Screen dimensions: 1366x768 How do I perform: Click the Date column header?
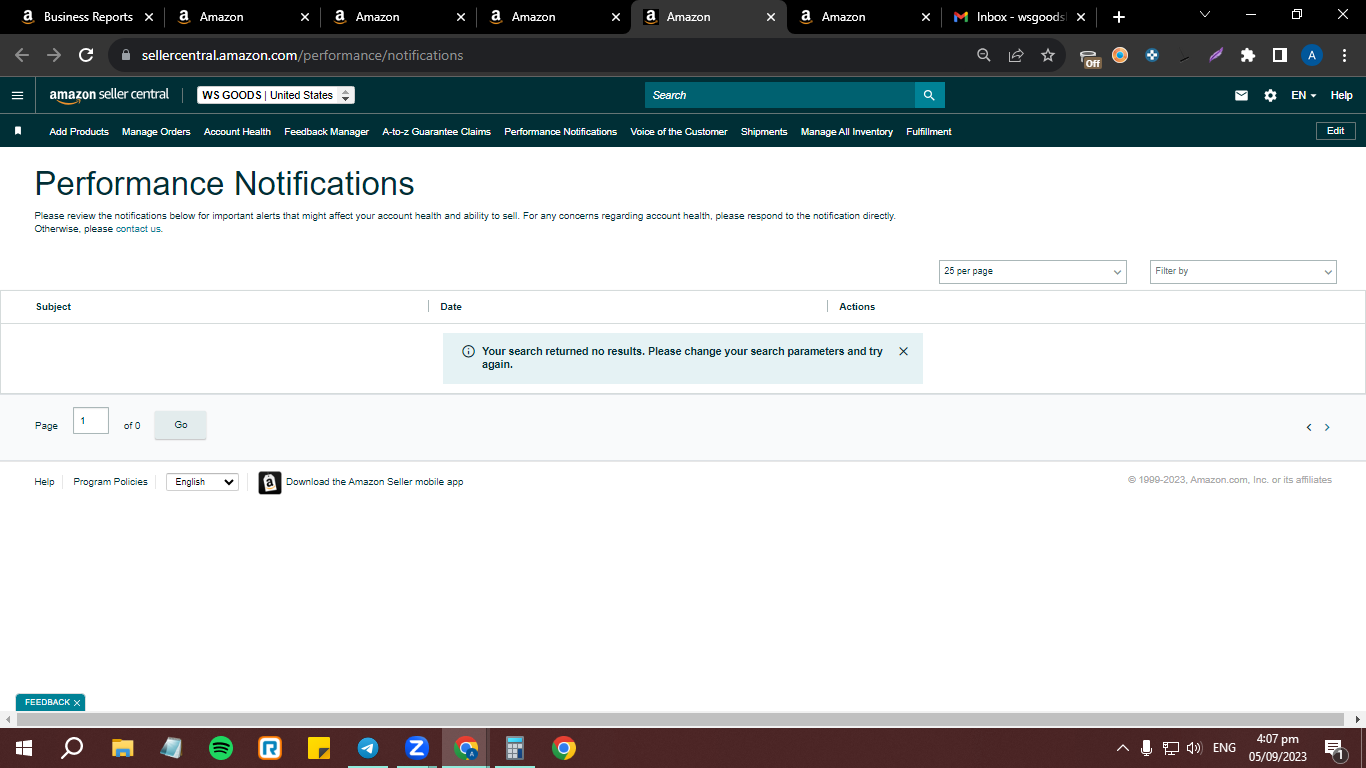[x=451, y=307]
